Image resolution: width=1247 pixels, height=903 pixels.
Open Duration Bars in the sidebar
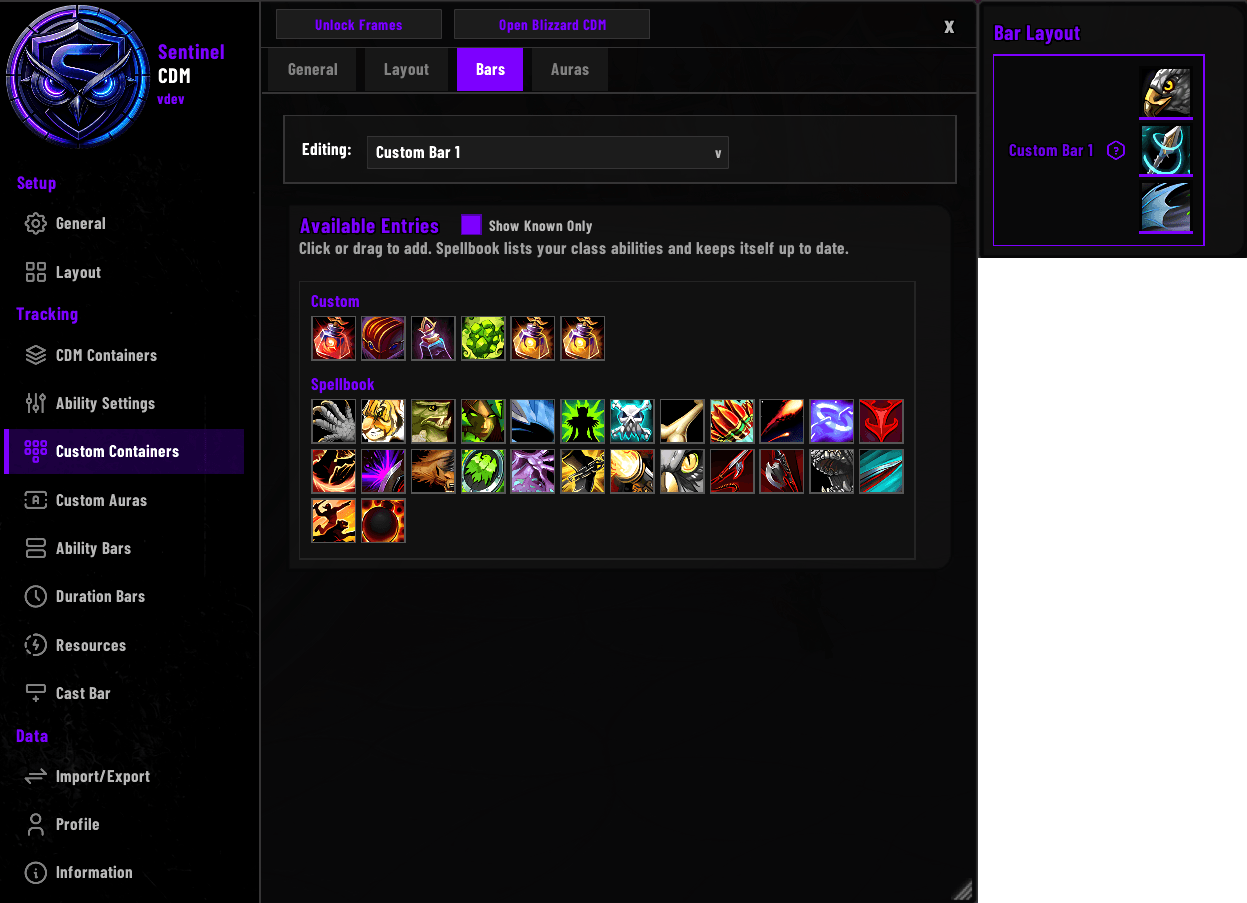click(124, 596)
